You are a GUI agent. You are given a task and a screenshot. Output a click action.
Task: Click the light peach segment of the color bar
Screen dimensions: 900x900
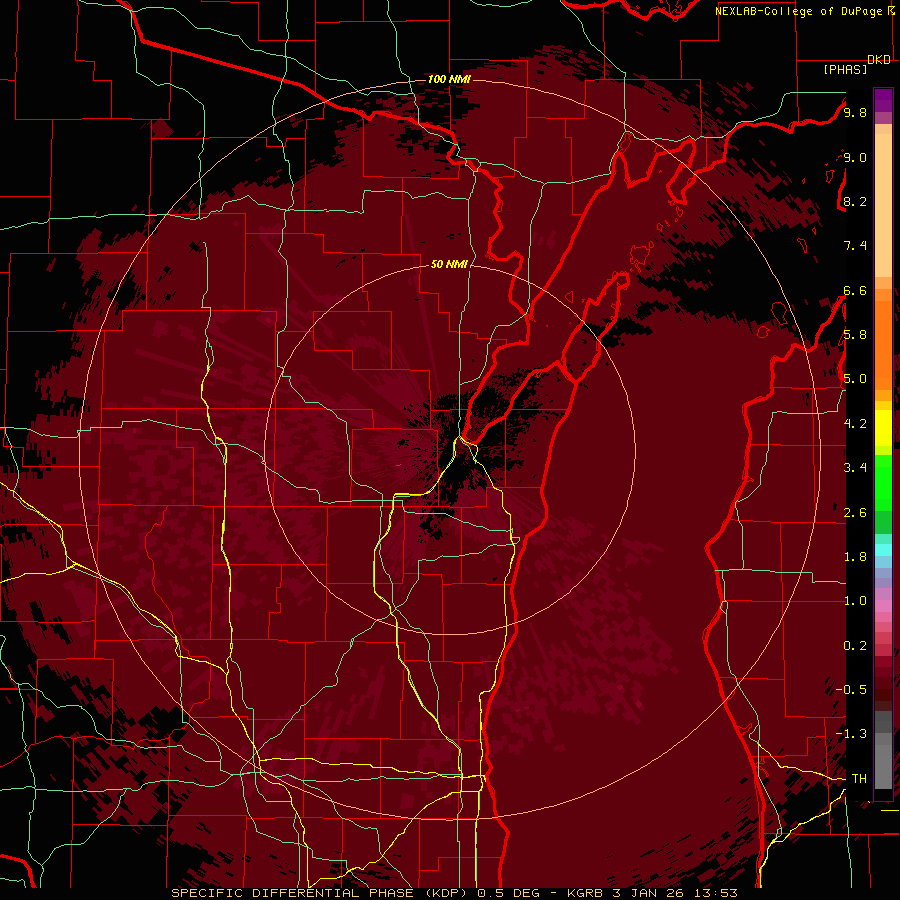pyautogui.click(x=883, y=204)
